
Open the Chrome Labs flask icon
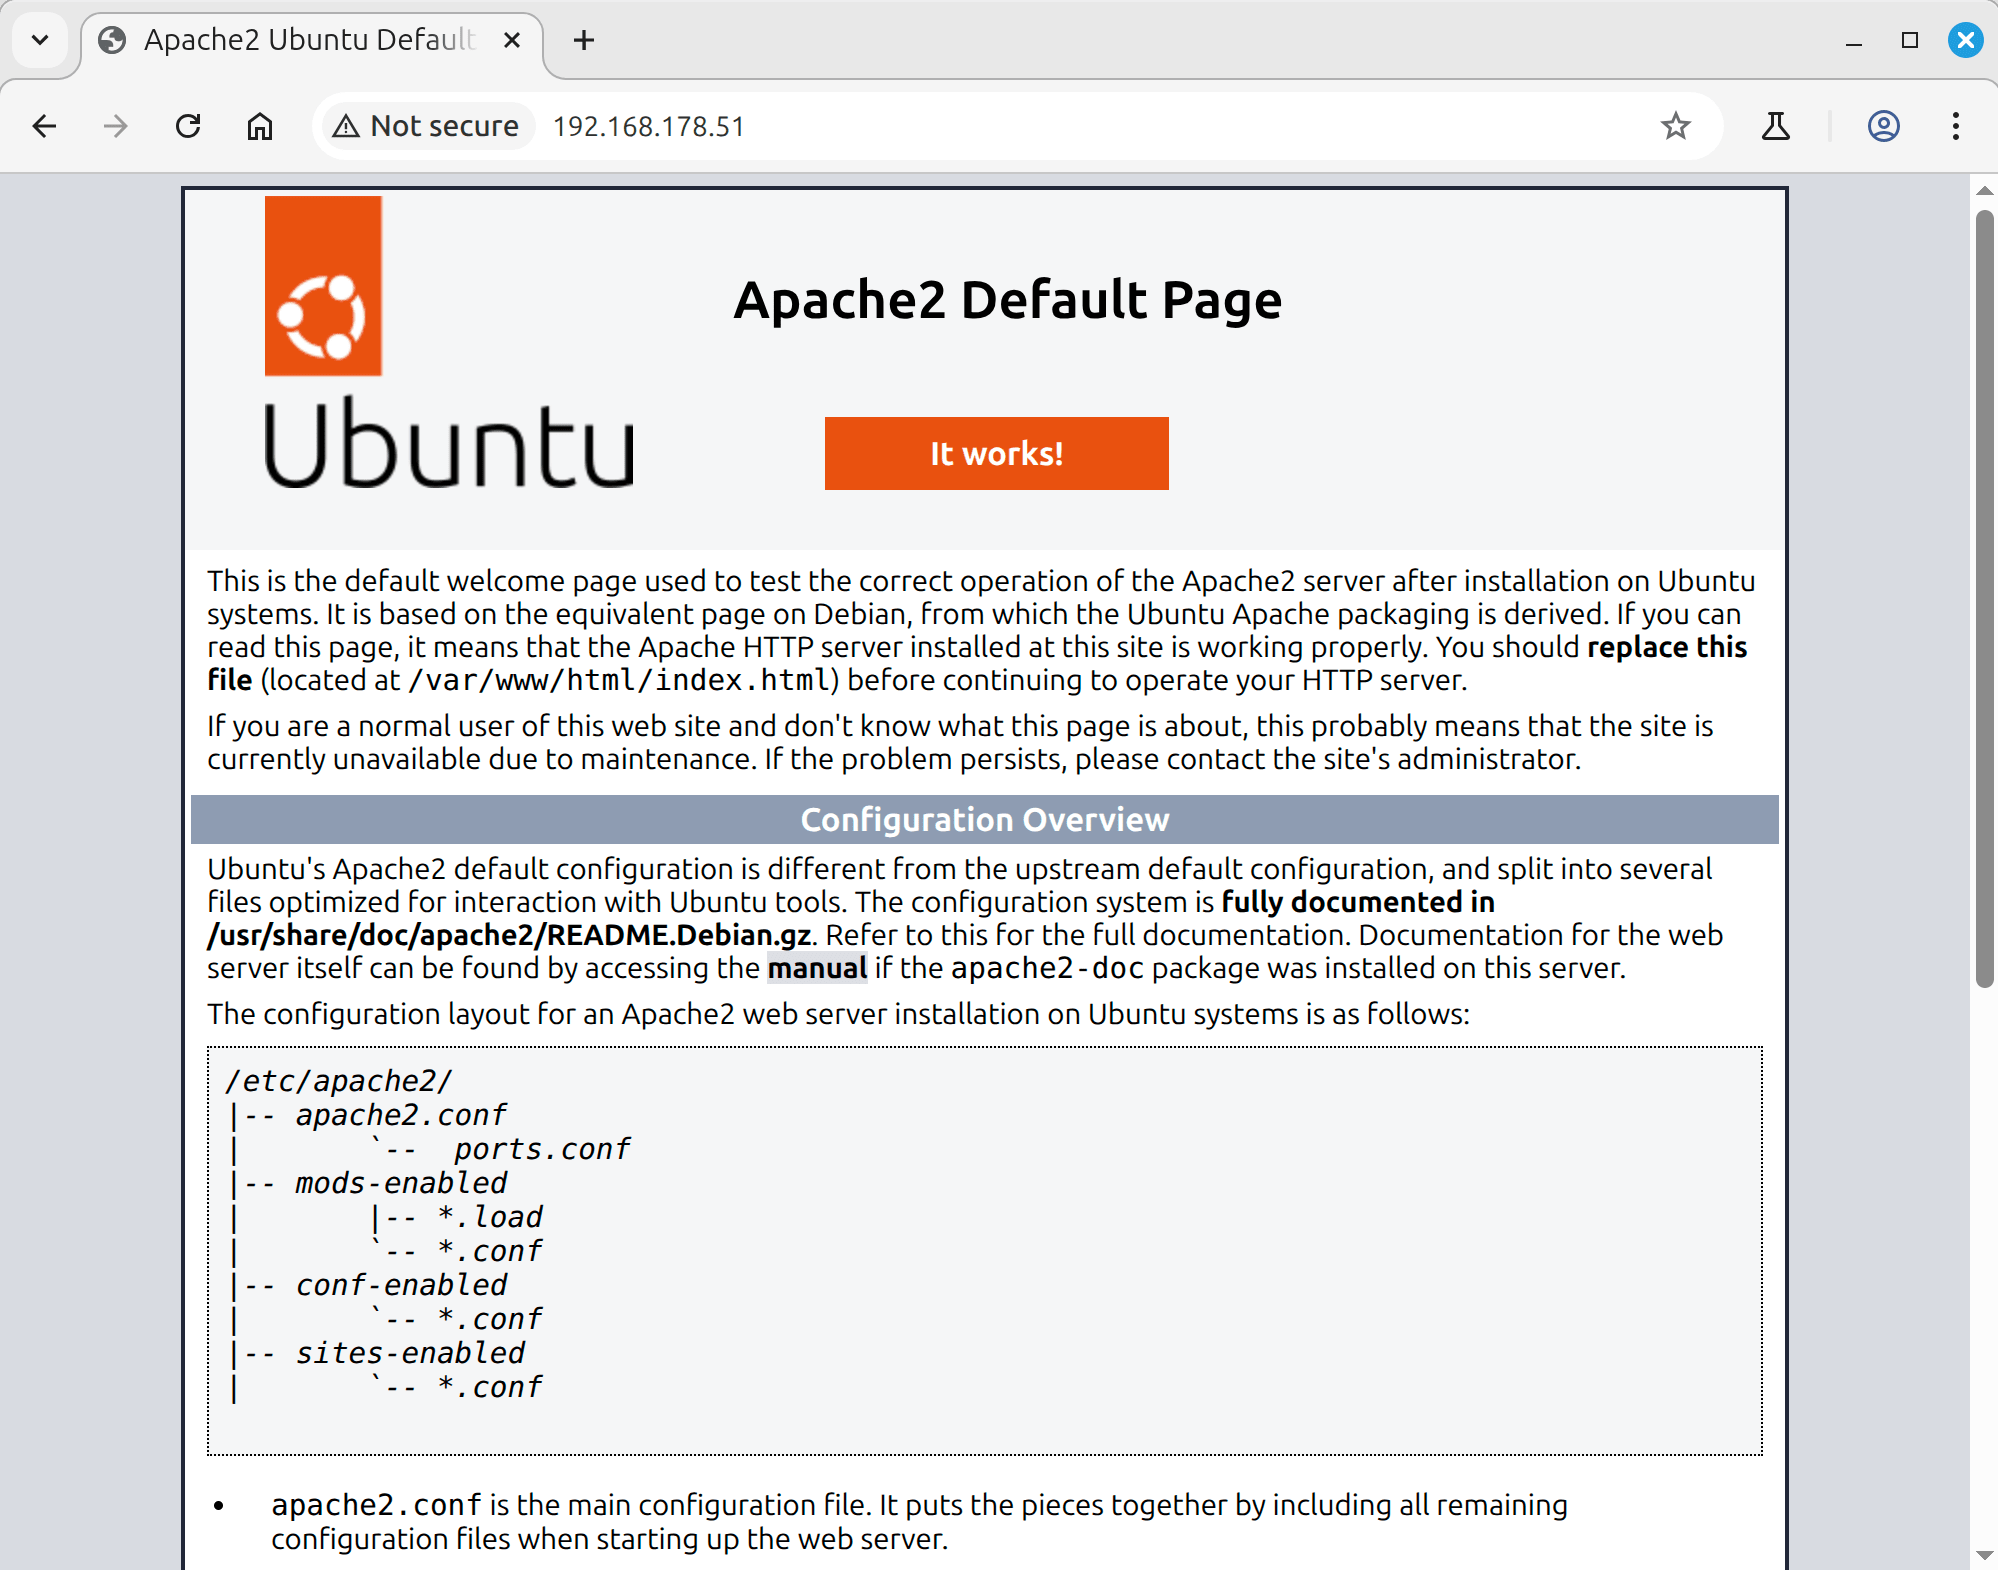pos(1776,126)
